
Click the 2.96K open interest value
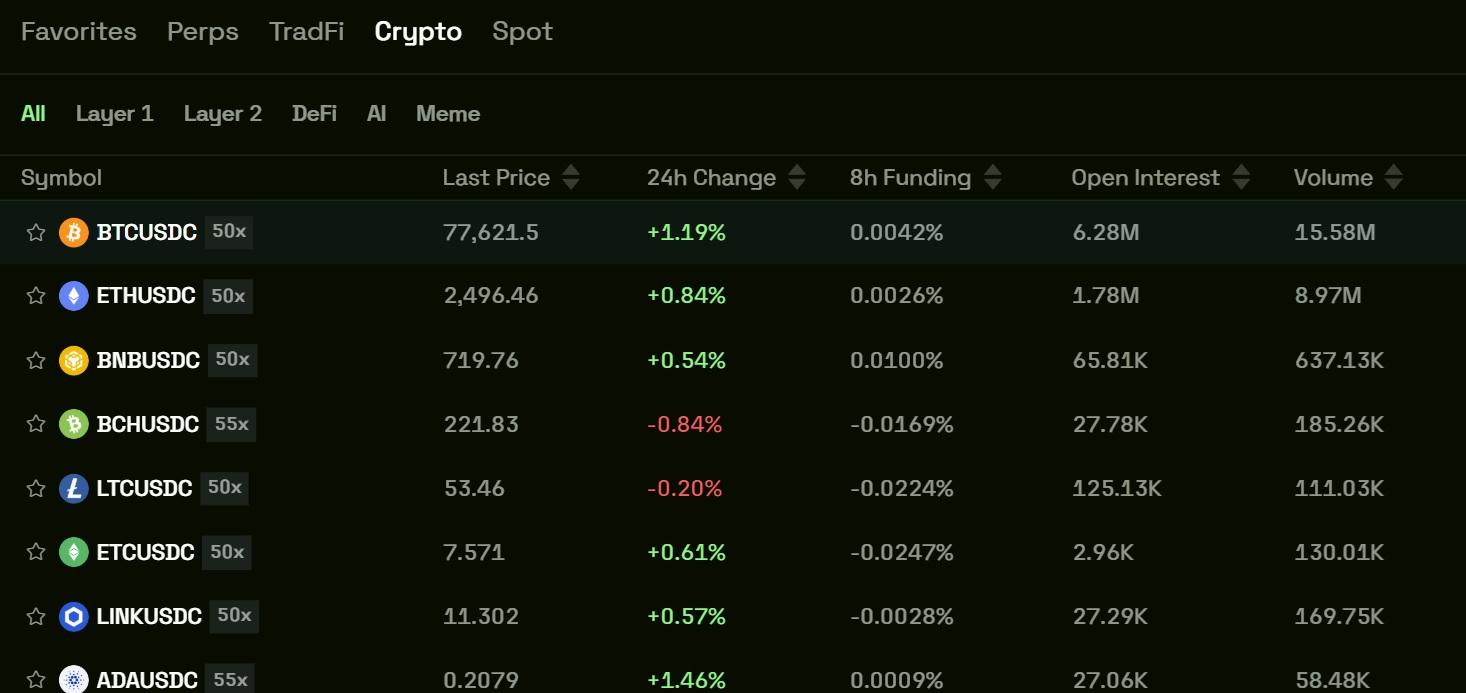click(x=1103, y=552)
